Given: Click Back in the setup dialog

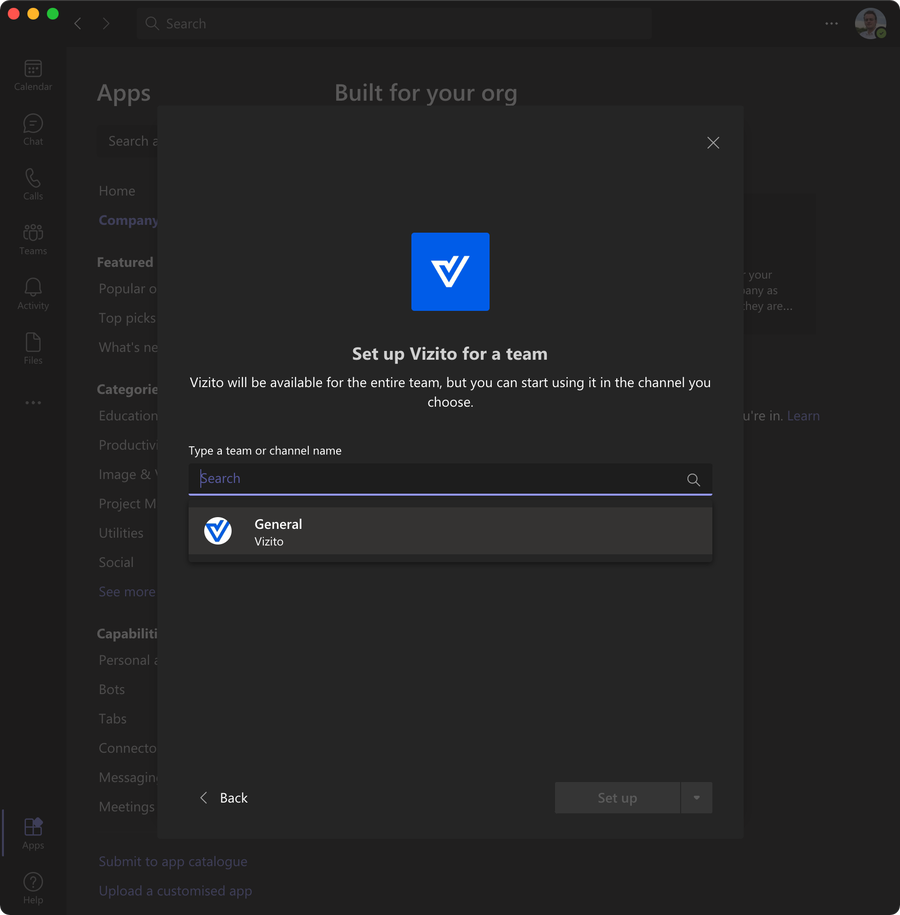Looking at the screenshot, I should tap(223, 798).
